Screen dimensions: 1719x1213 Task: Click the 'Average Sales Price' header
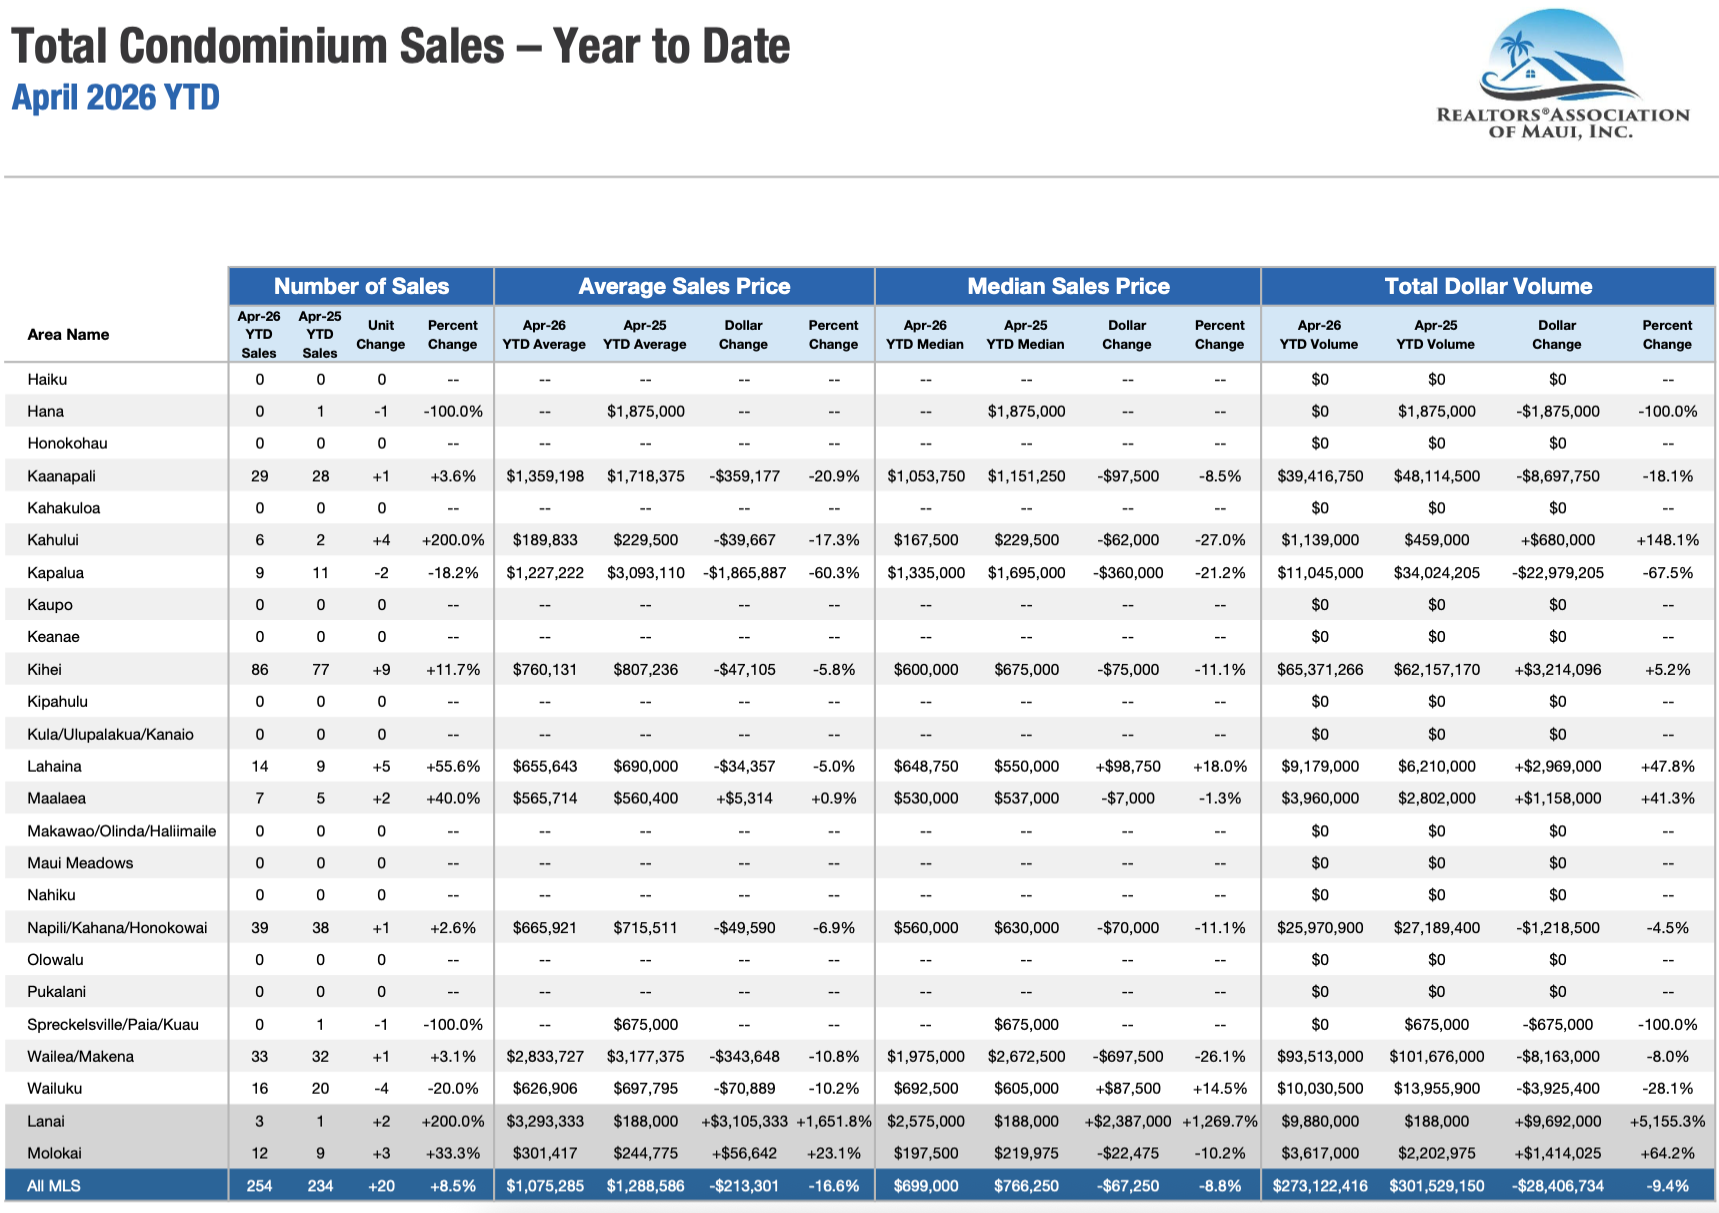point(684,286)
